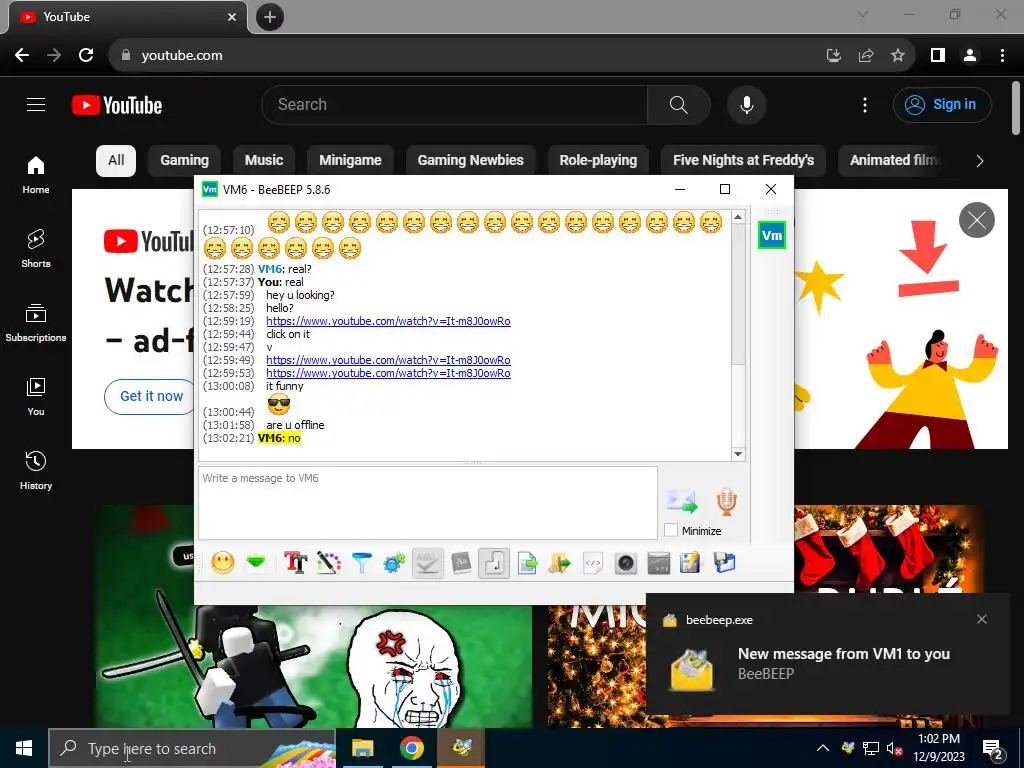Click the Sign in button
The width and height of the screenshot is (1024, 768).
(942, 104)
